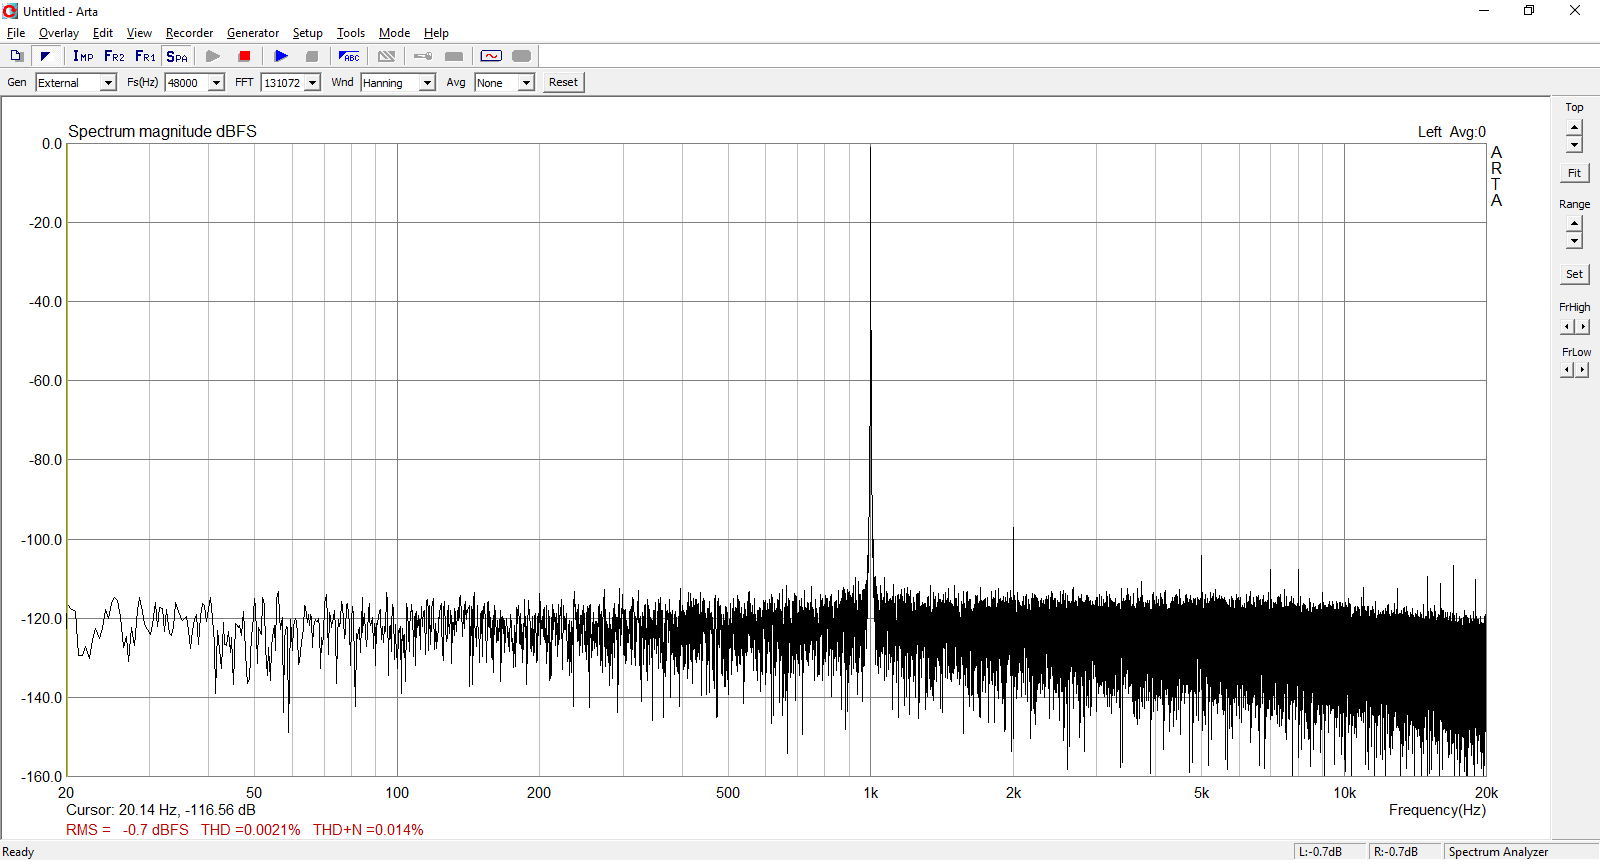Switch to Fr1 single-channel frequency response mode
Screen dimensions: 1600x864
[145, 56]
